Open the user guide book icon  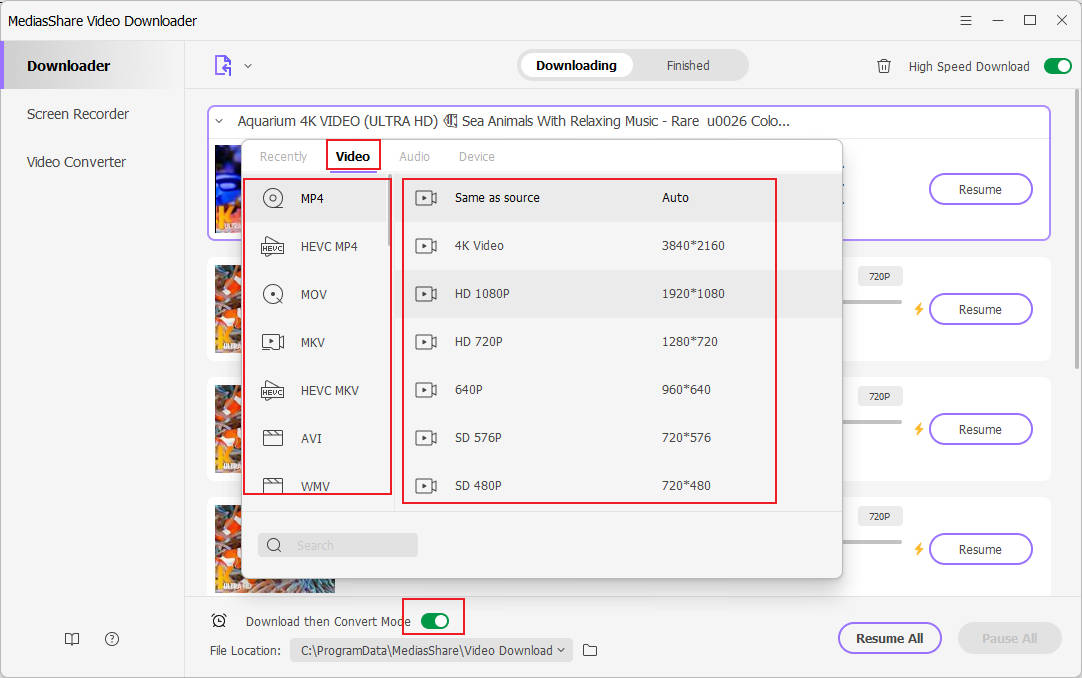[x=72, y=639]
